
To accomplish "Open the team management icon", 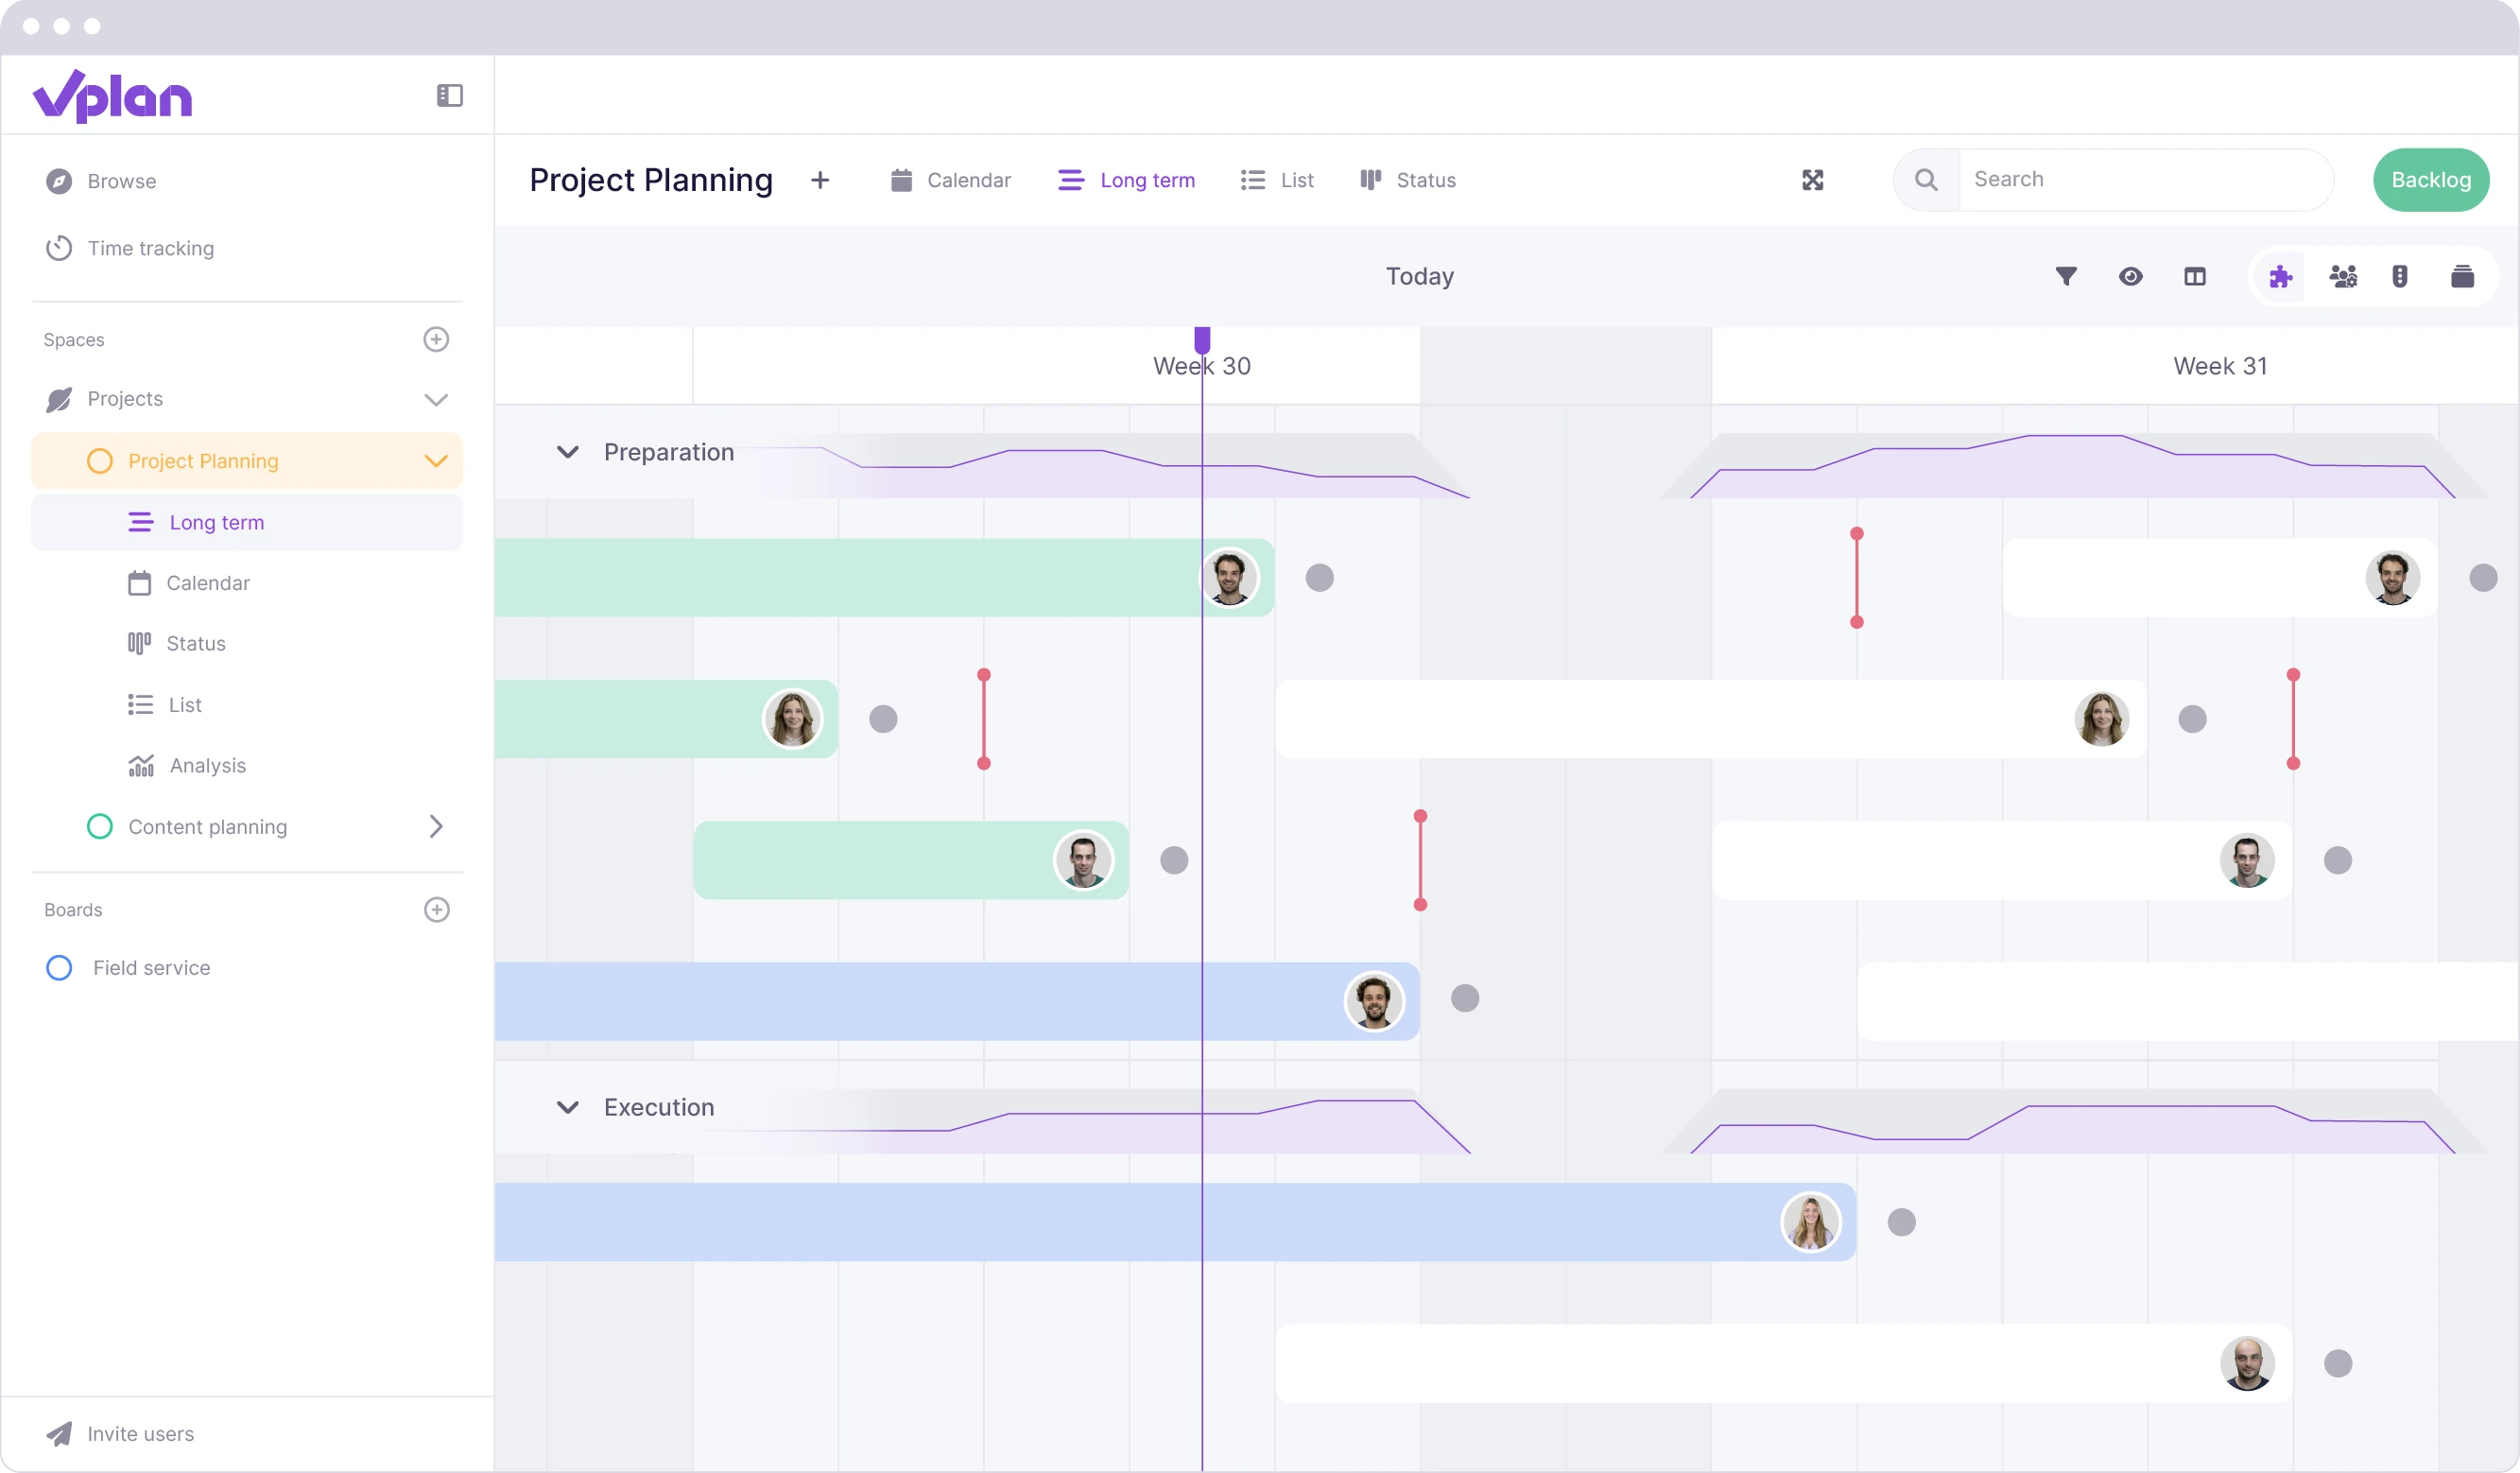I will (x=2344, y=276).
